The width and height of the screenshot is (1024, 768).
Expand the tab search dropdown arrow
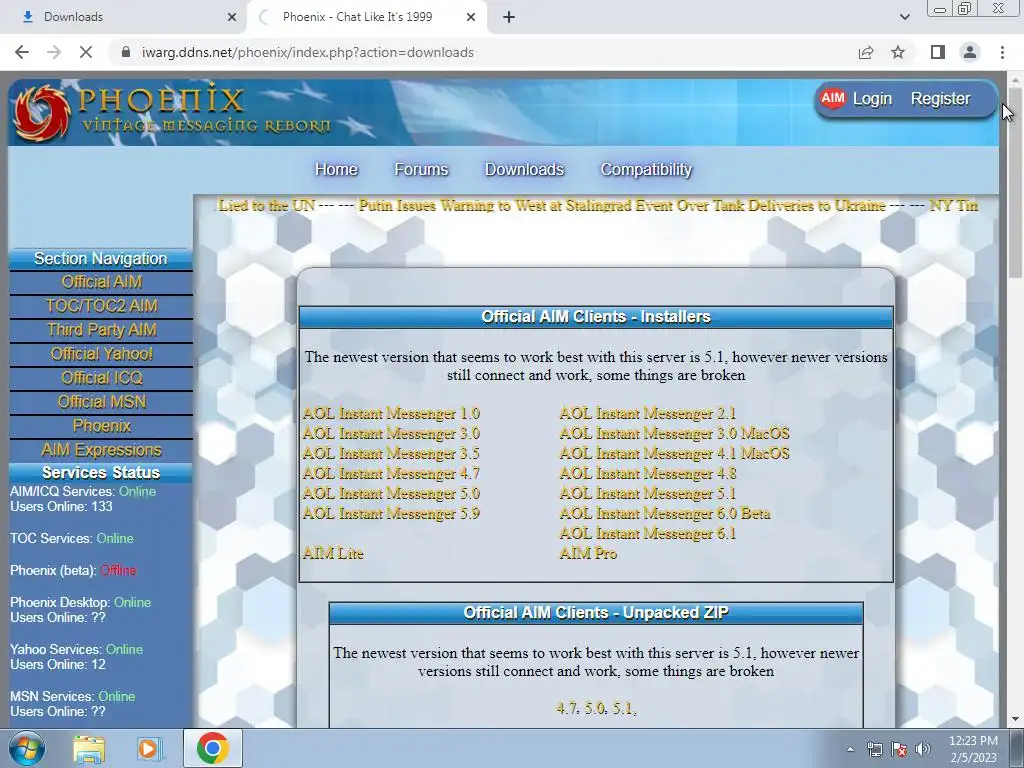pos(904,17)
